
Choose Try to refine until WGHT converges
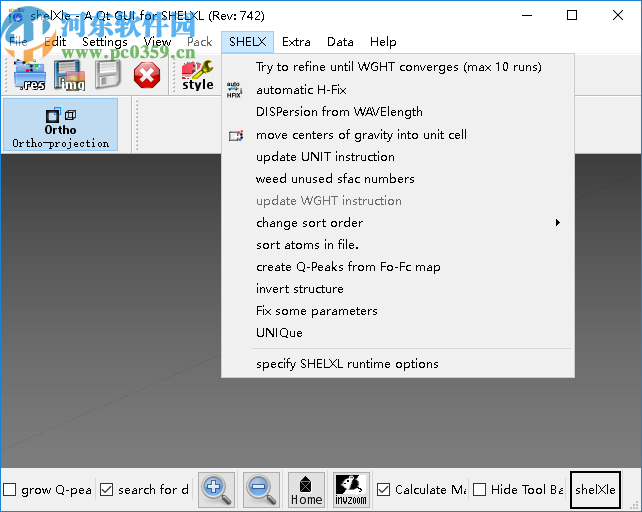tap(398, 67)
